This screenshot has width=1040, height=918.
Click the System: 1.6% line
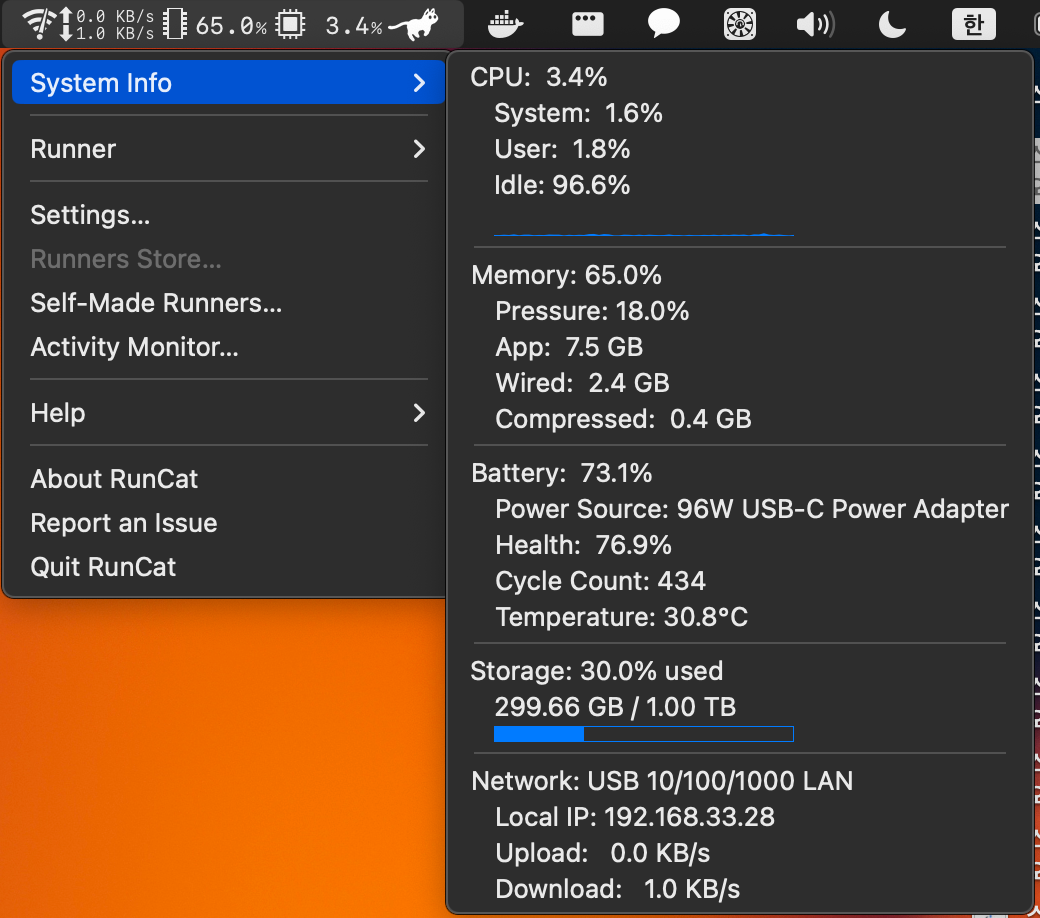(x=578, y=113)
